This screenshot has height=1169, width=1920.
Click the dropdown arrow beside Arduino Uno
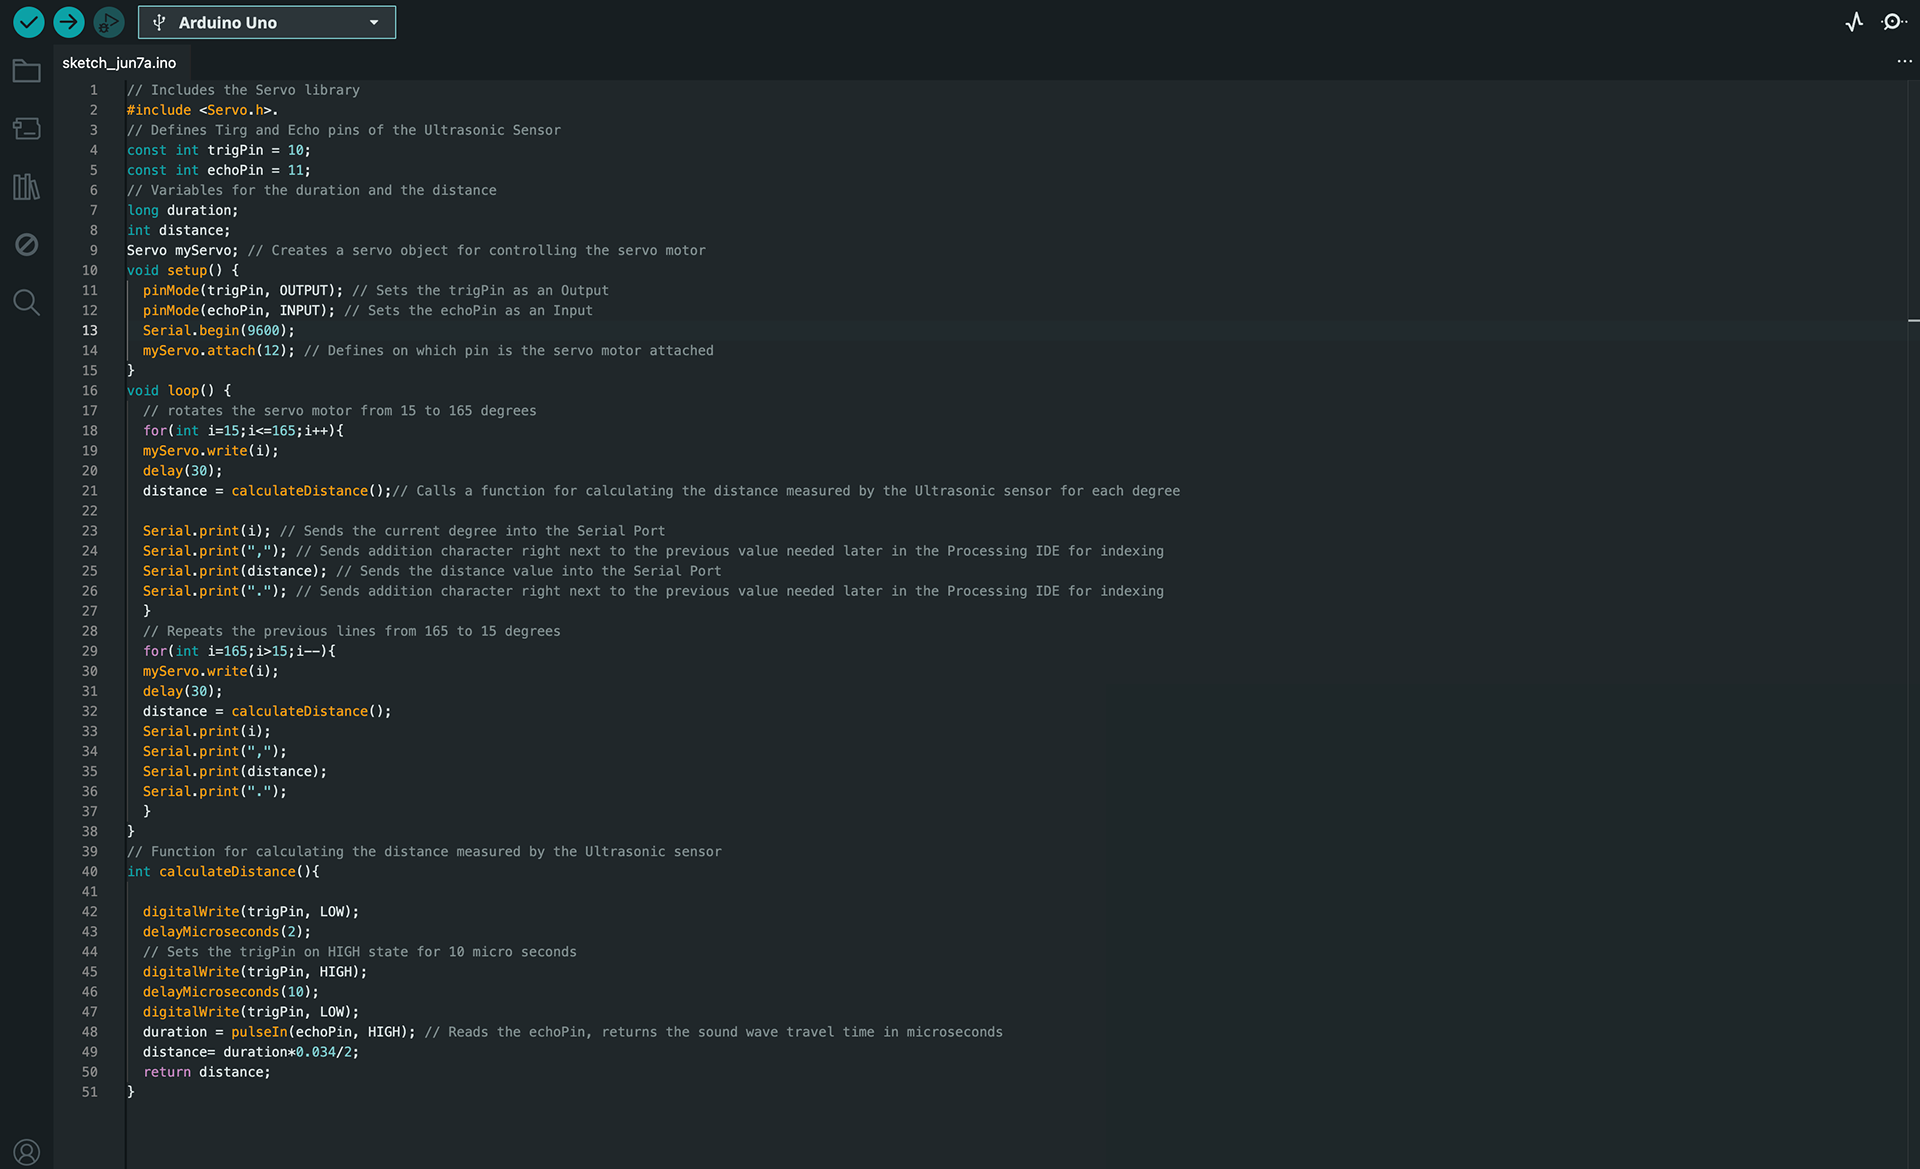pyautogui.click(x=374, y=23)
